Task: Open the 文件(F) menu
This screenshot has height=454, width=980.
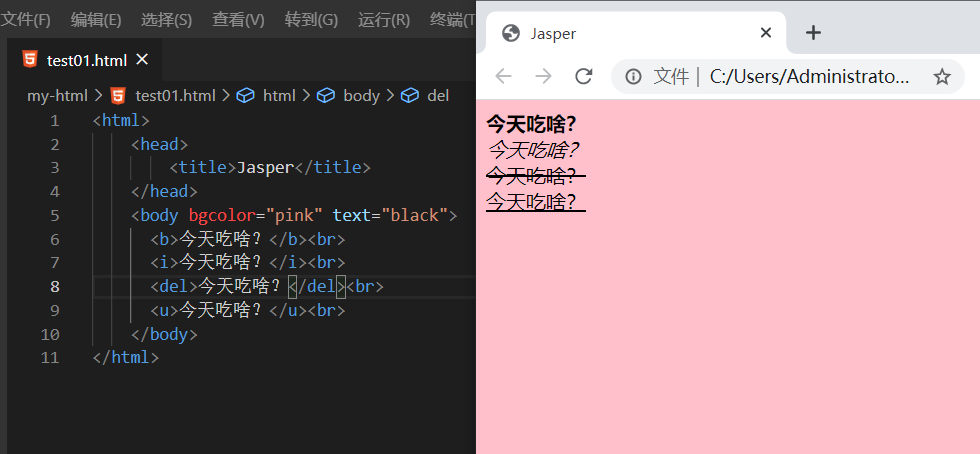Action: click(x=26, y=19)
